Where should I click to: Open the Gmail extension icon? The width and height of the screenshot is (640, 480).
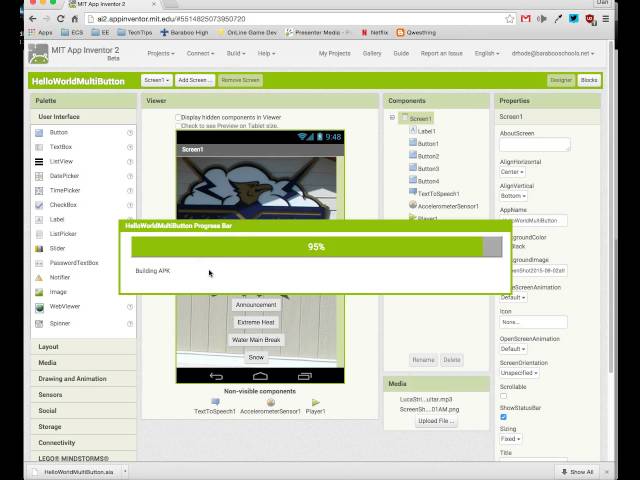coord(526,19)
